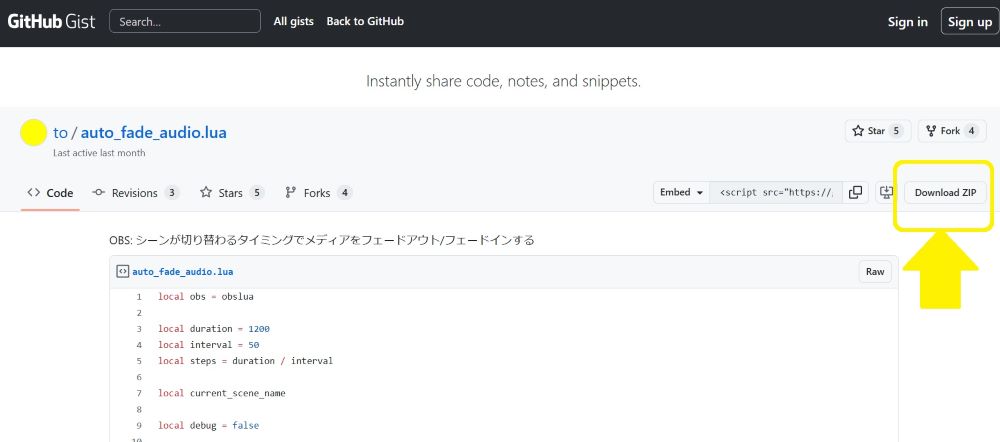The width and height of the screenshot is (1000, 442).
Task: Click line number 5
Action: click(x=138, y=360)
